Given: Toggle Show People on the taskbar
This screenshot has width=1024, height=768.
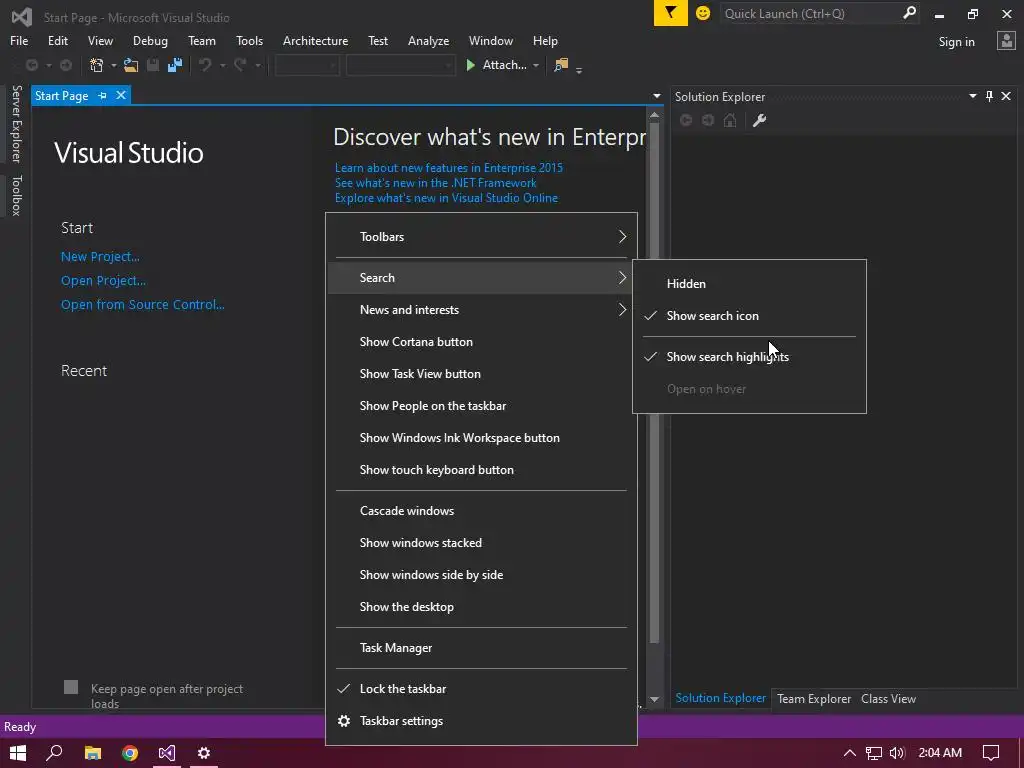Looking at the screenshot, I should 481,406.
